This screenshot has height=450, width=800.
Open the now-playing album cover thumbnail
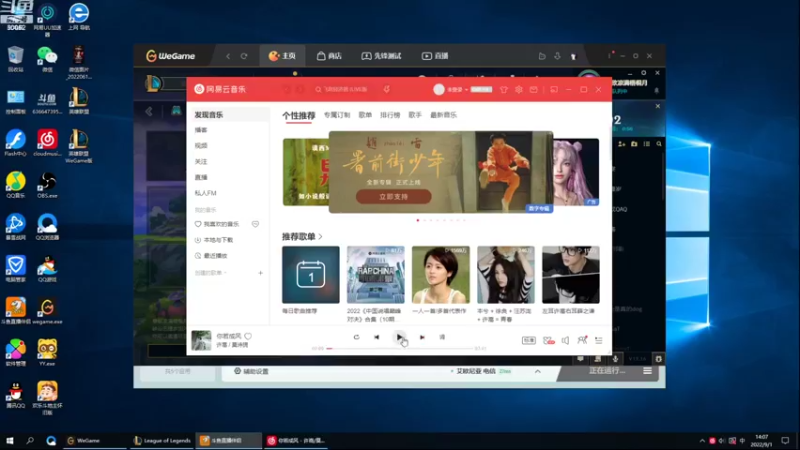[x=201, y=340]
